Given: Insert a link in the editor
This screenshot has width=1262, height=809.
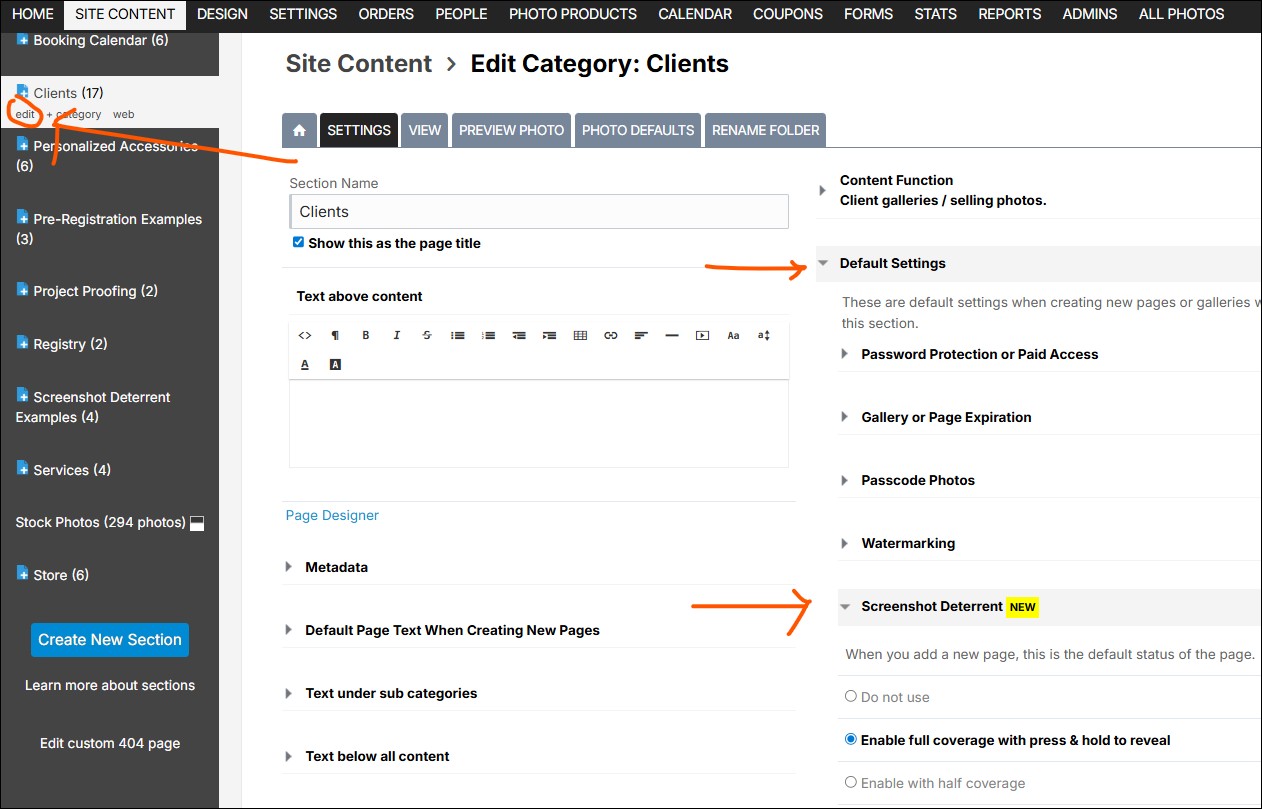Looking at the screenshot, I should point(611,336).
